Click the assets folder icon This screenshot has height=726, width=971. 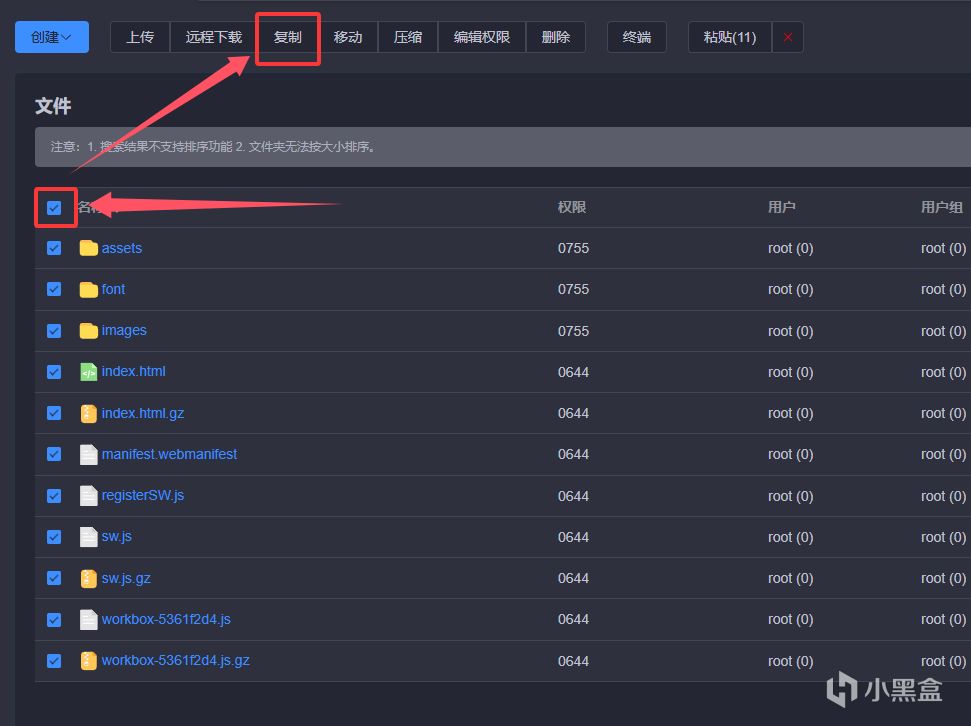click(89, 248)
